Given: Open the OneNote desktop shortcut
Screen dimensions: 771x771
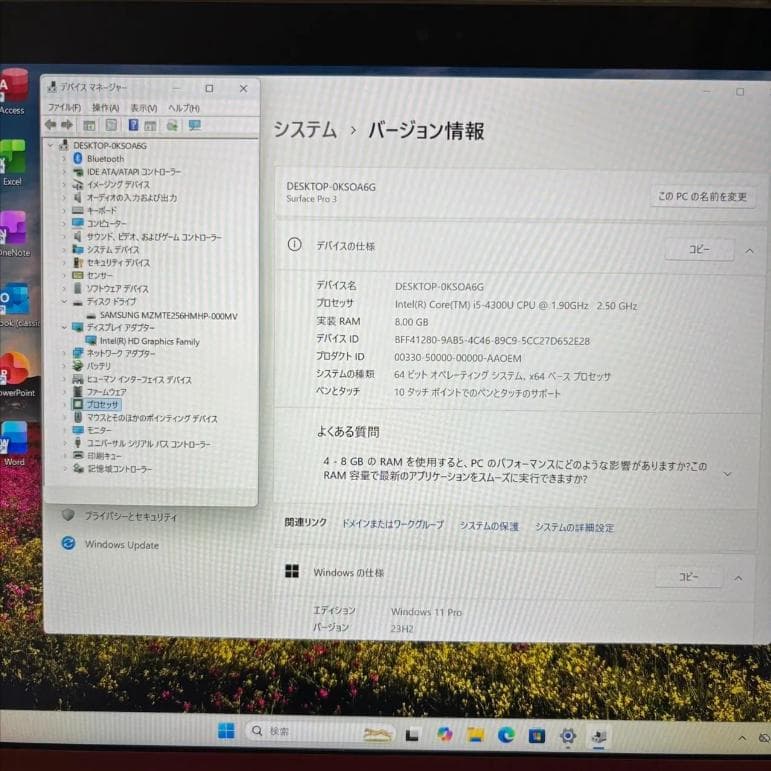Looking at the screenshot, I should [14, 234].
